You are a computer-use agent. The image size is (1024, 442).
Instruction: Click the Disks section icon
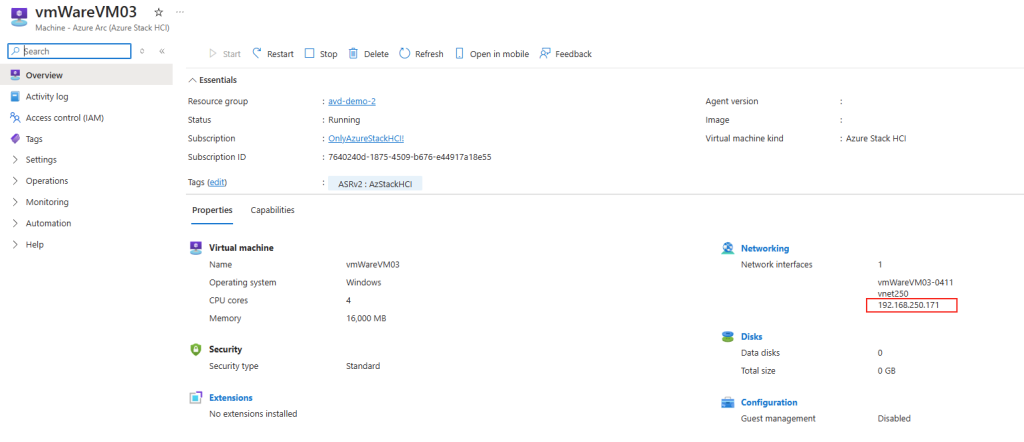(728, 336)
